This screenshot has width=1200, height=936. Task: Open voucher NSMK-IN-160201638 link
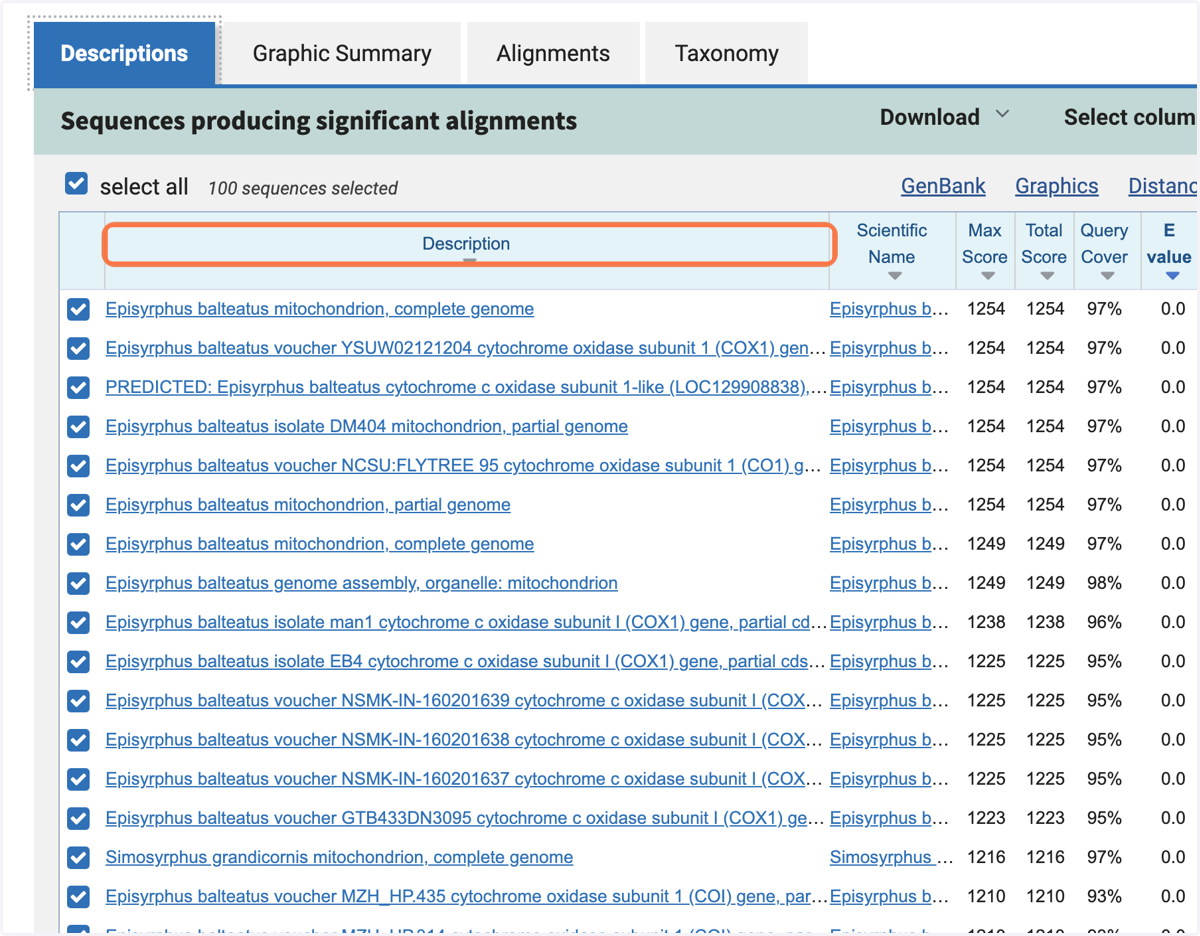[x=466, y=739]
